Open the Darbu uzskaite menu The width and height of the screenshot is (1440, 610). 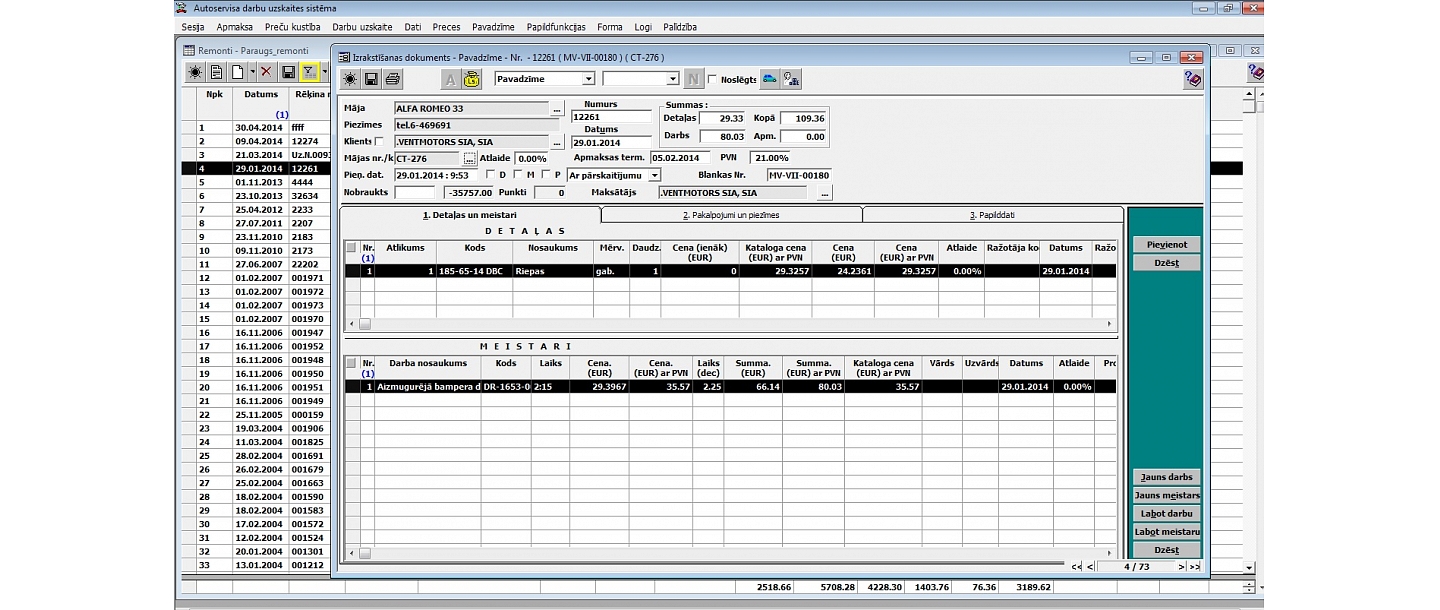click(362, 27)
